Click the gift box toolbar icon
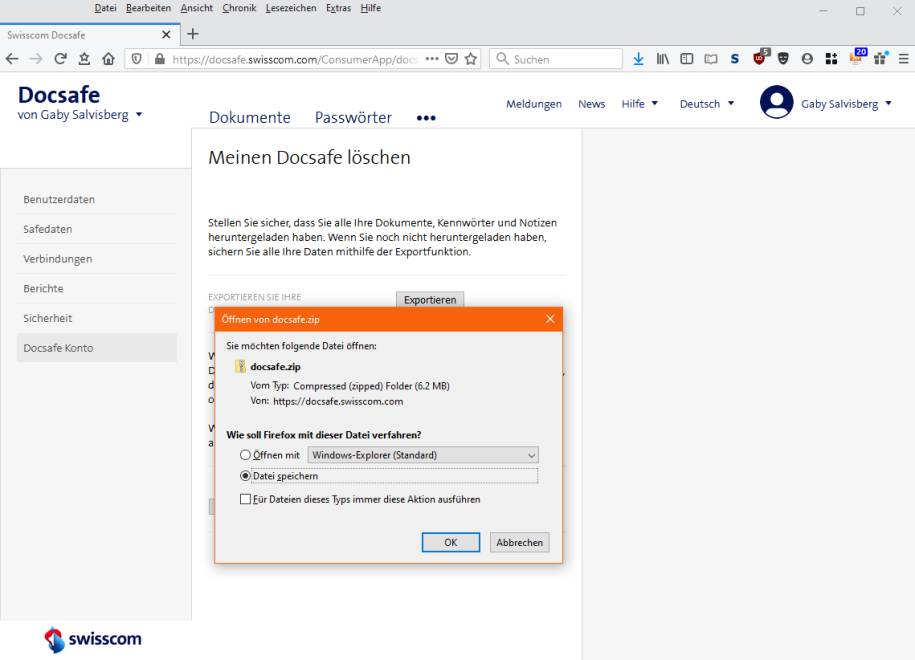The width and height of the screenshot is (915, 660). coord(880,58)
